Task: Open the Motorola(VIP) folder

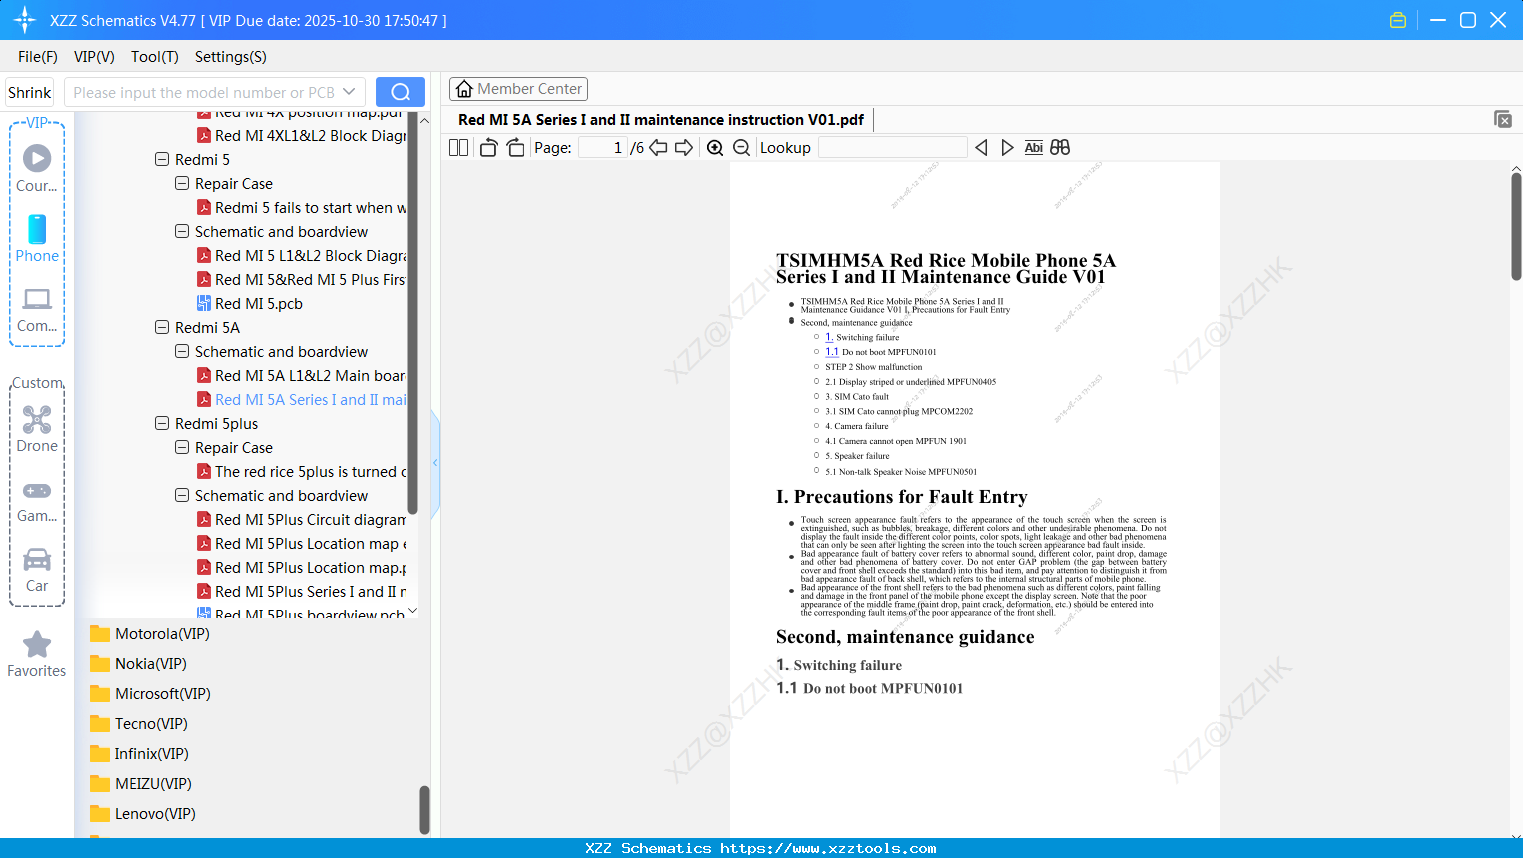Action: coord(150,634)
